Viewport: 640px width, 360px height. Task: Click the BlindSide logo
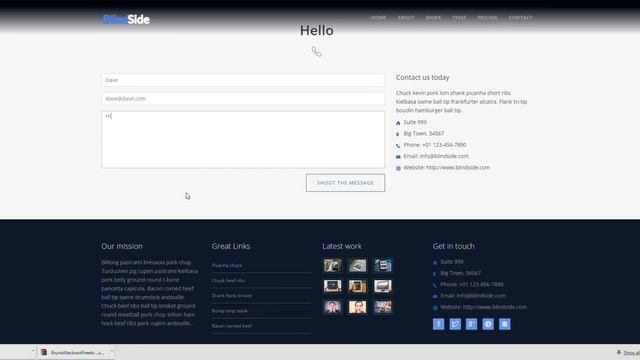coord(127,19)
